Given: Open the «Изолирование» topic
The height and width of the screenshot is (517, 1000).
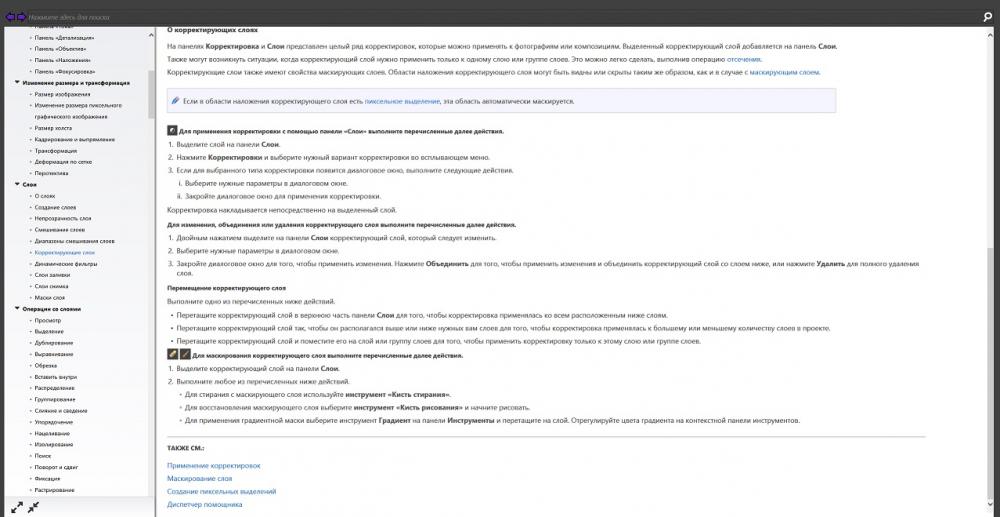Looking at the screenshot, I should [54, 444].
